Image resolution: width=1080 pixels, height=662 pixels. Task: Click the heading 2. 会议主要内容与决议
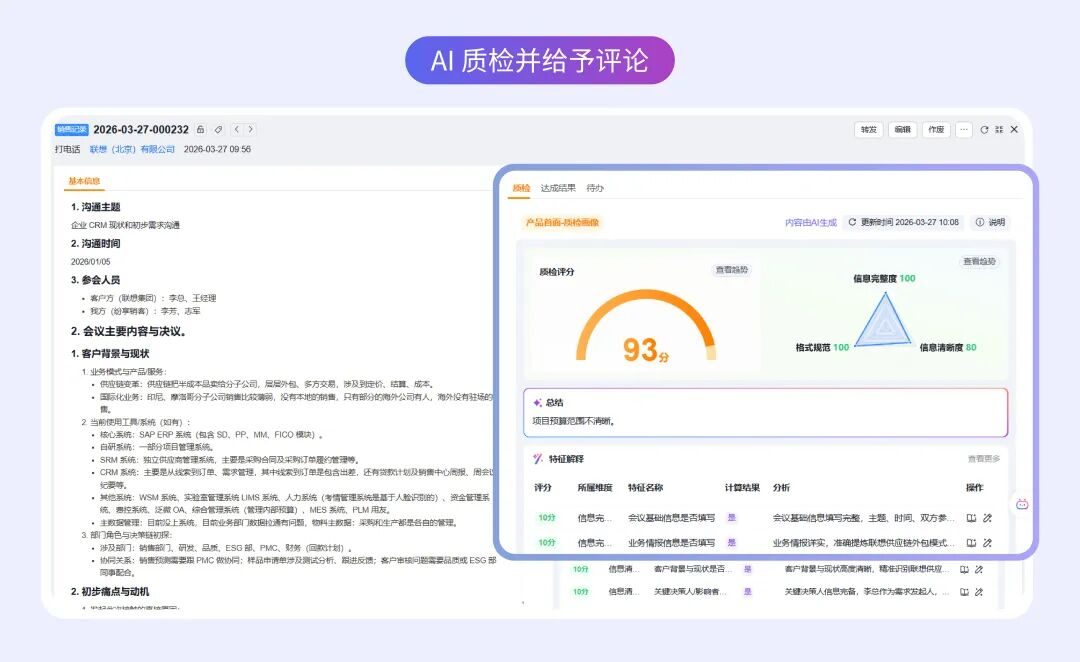click(129, 331)
